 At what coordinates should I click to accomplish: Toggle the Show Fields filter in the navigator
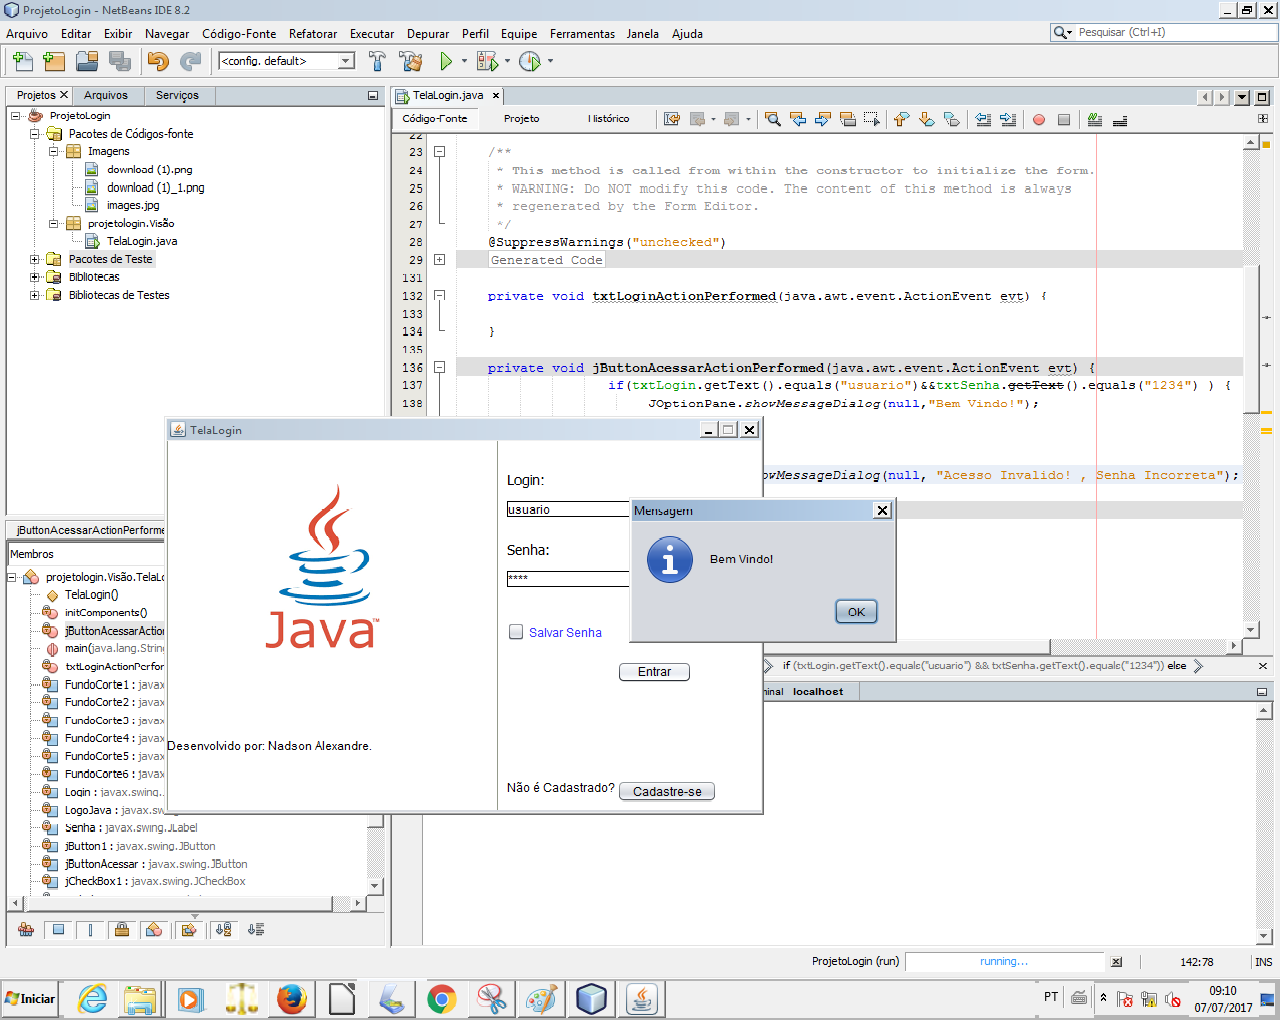(x=58, y=930)
